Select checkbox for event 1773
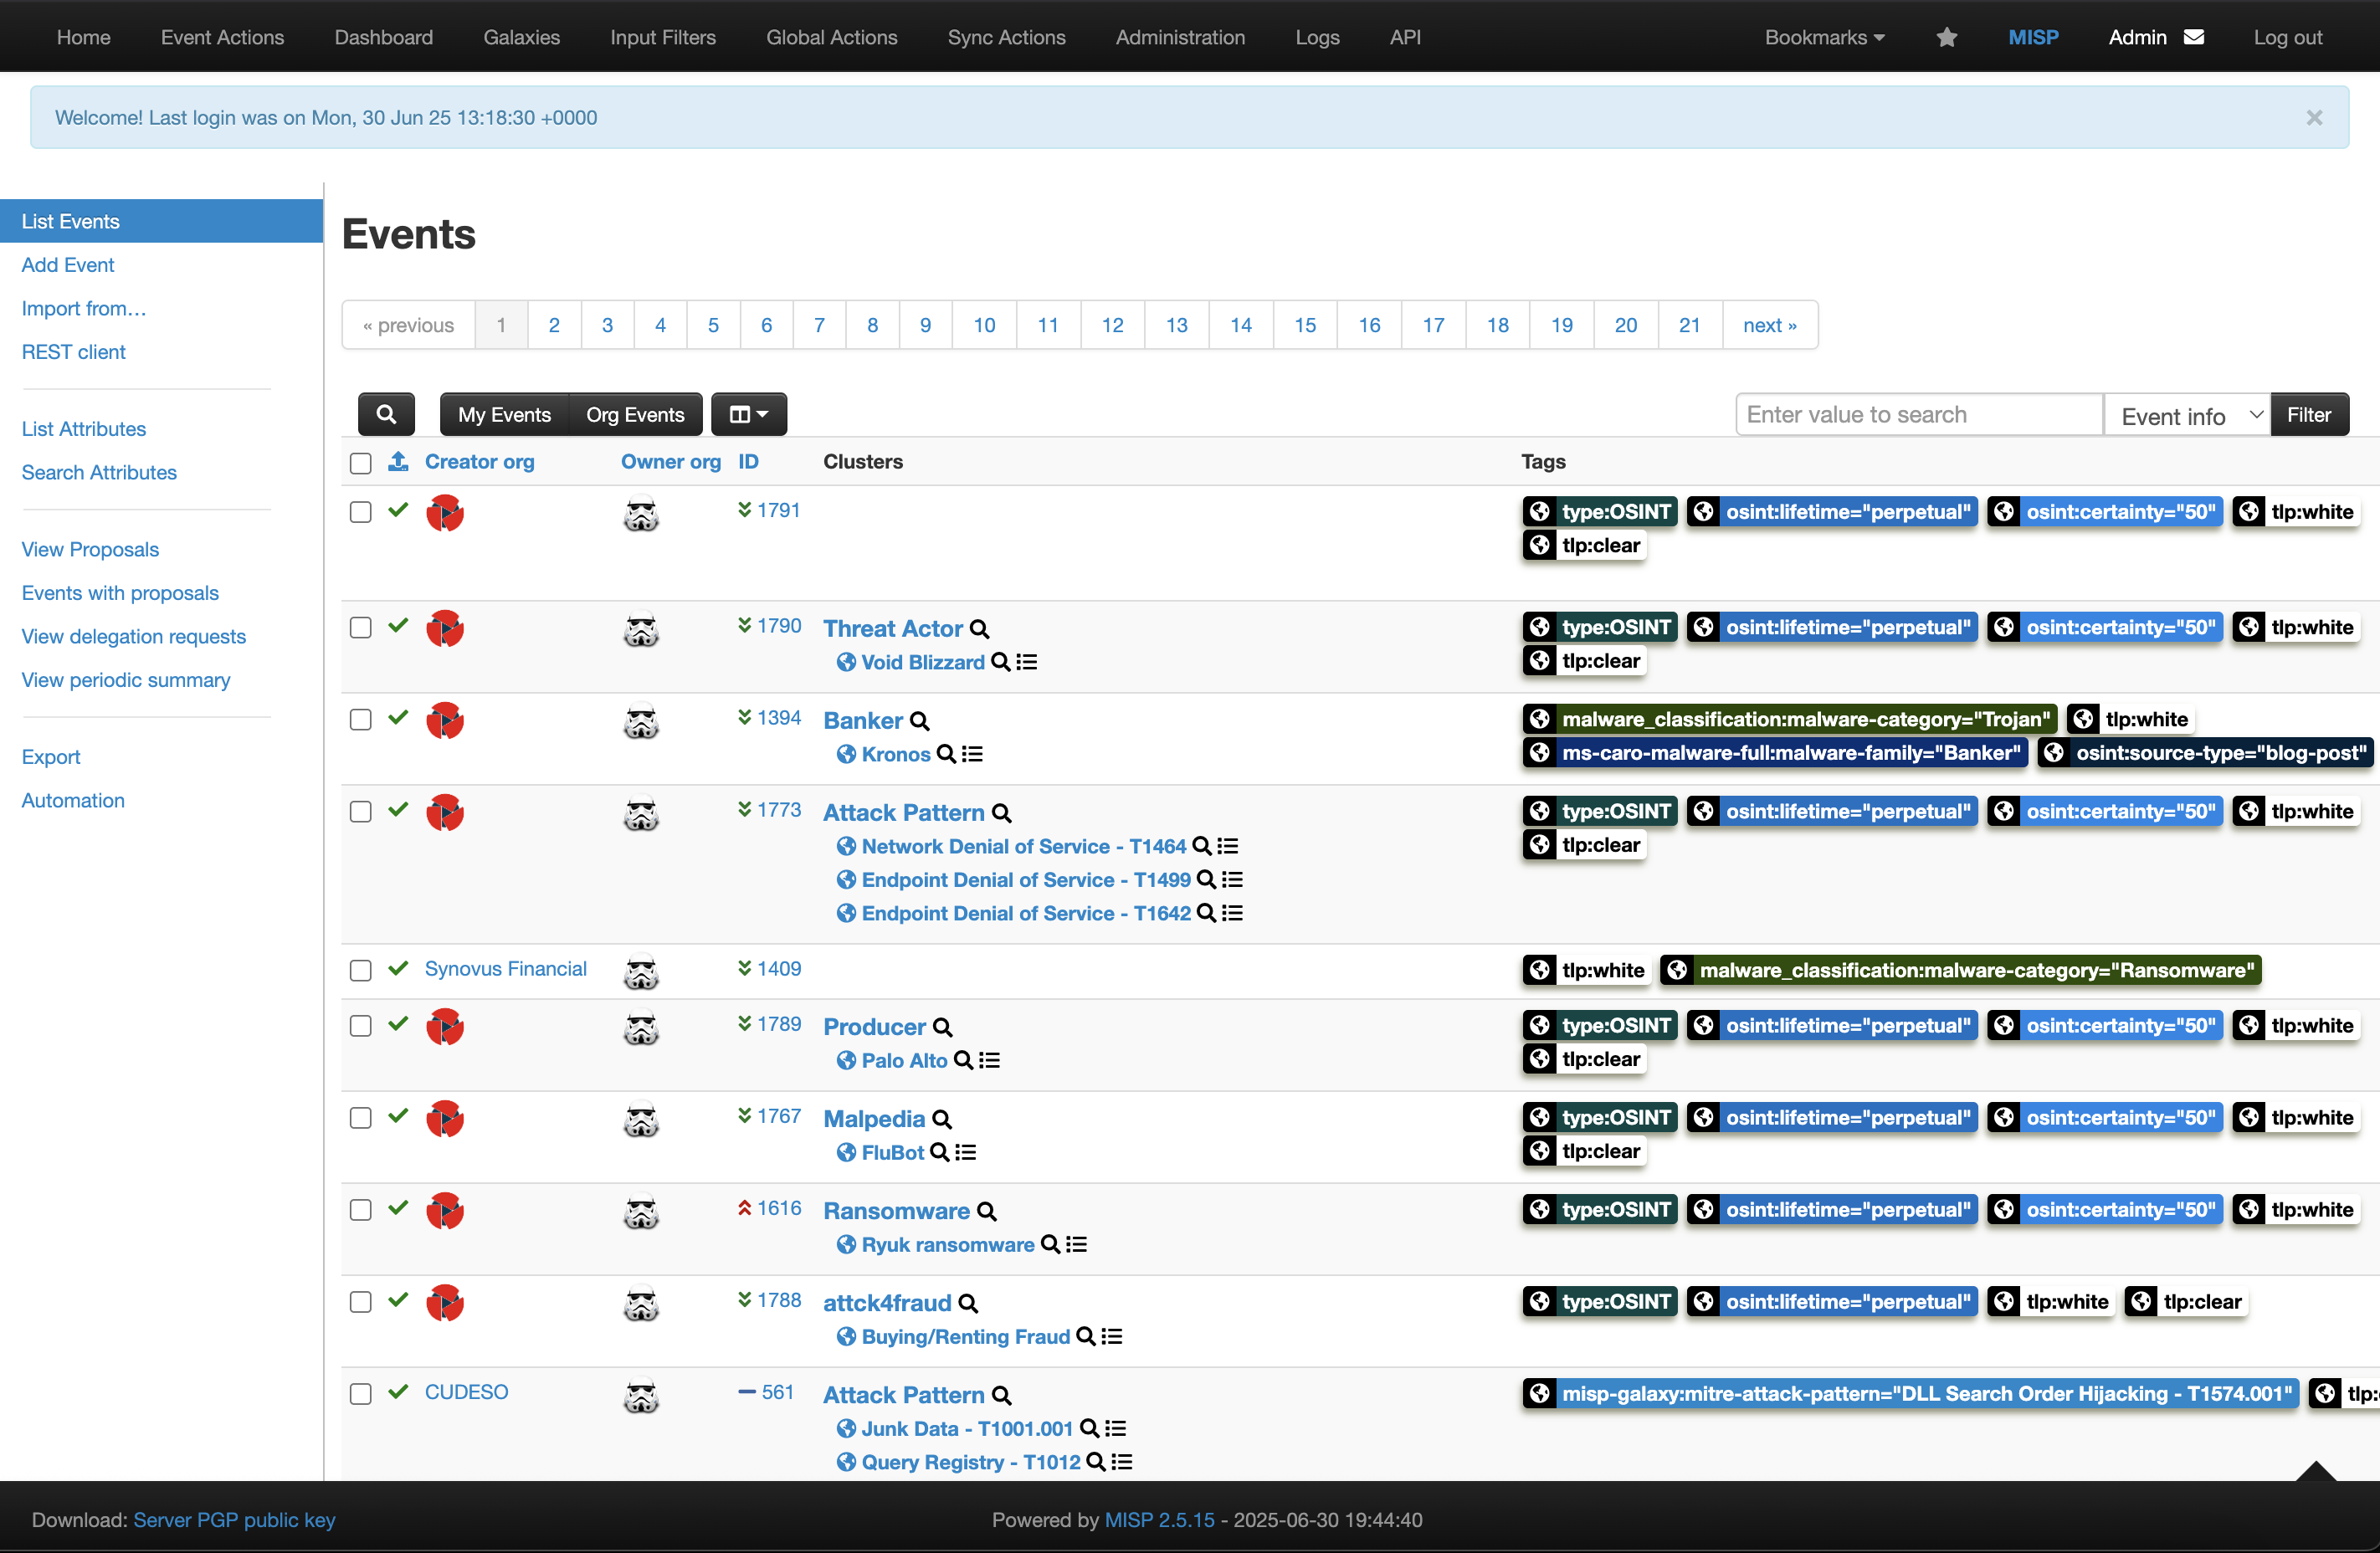The image size is (2380, 1553). click(361, 812)
